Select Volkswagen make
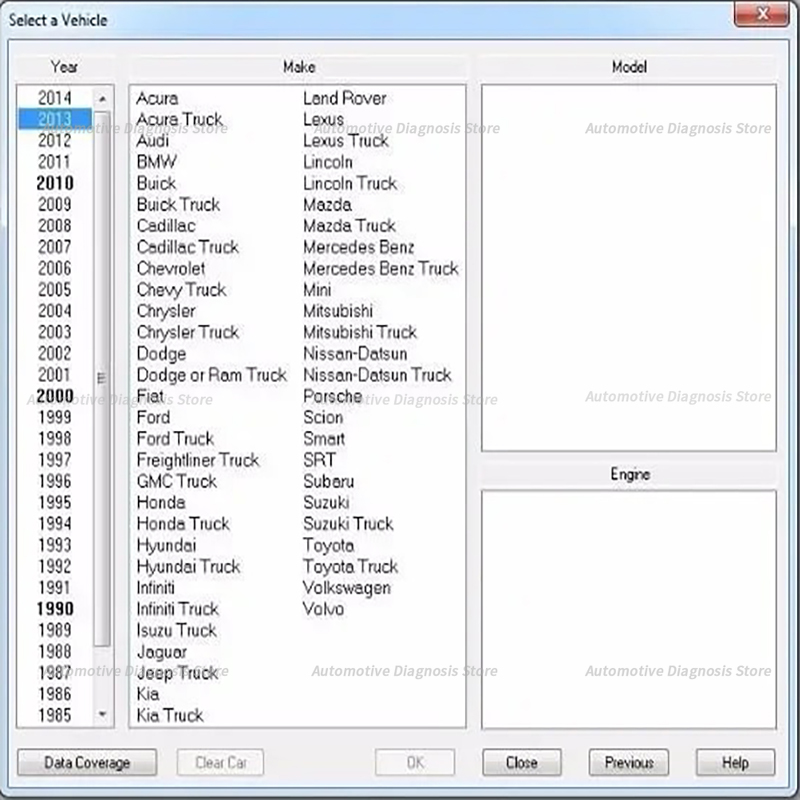Viewport: 800px width, 800px height. 347,587
